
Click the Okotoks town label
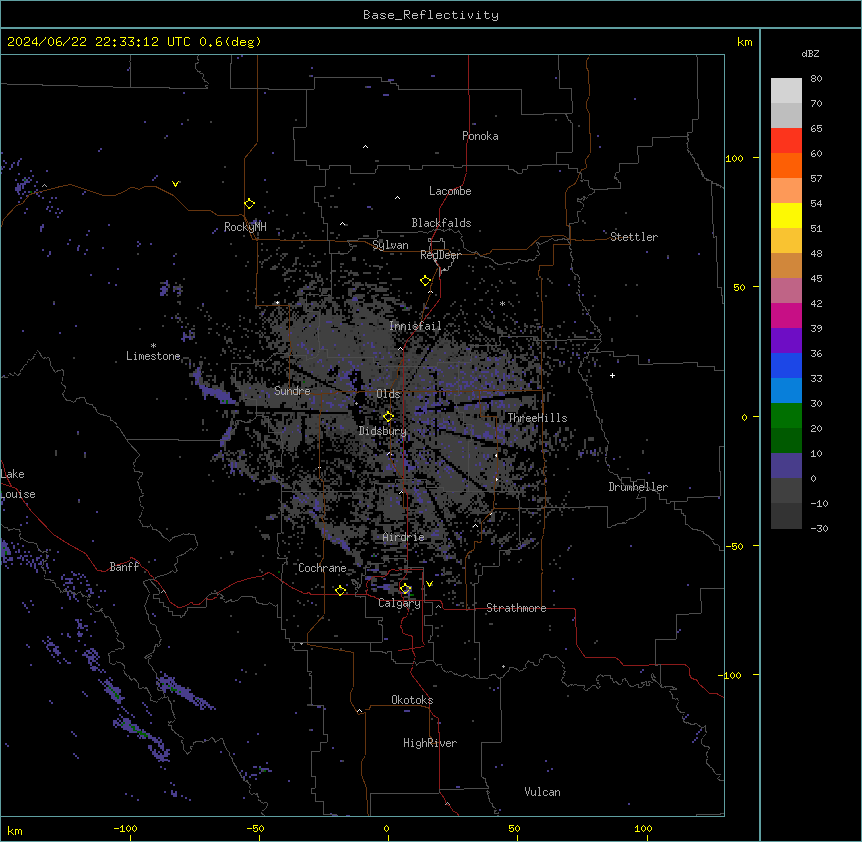click(412, 700)
